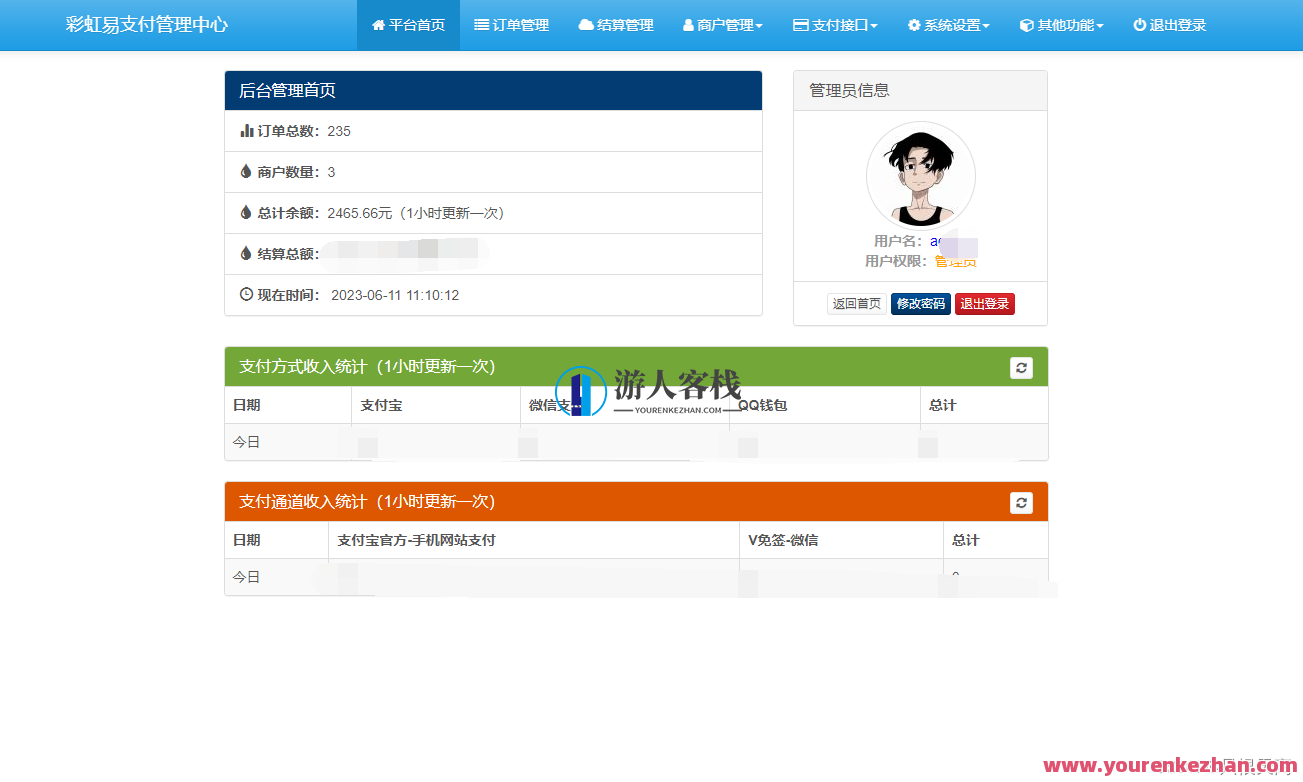Click the home icon on 平台首页
This screenshot has height=782, width=1303.
[377, 25]
